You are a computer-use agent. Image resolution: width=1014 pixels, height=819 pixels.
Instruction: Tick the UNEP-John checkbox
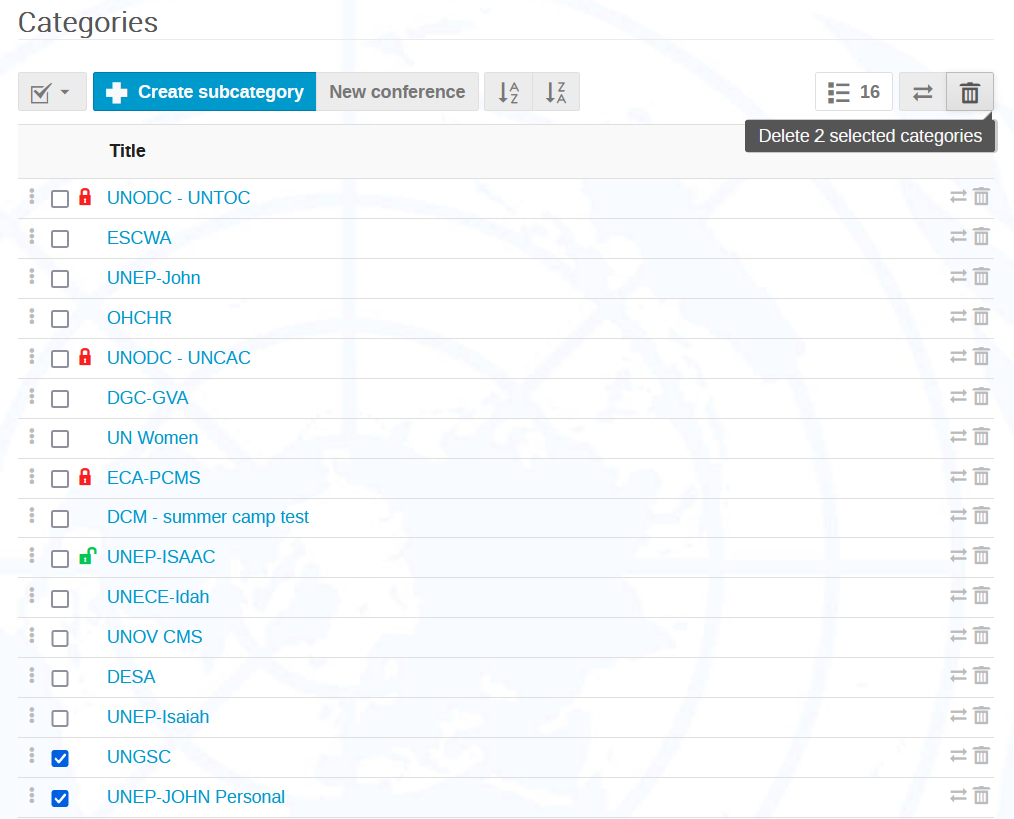[x=60, y=279]
